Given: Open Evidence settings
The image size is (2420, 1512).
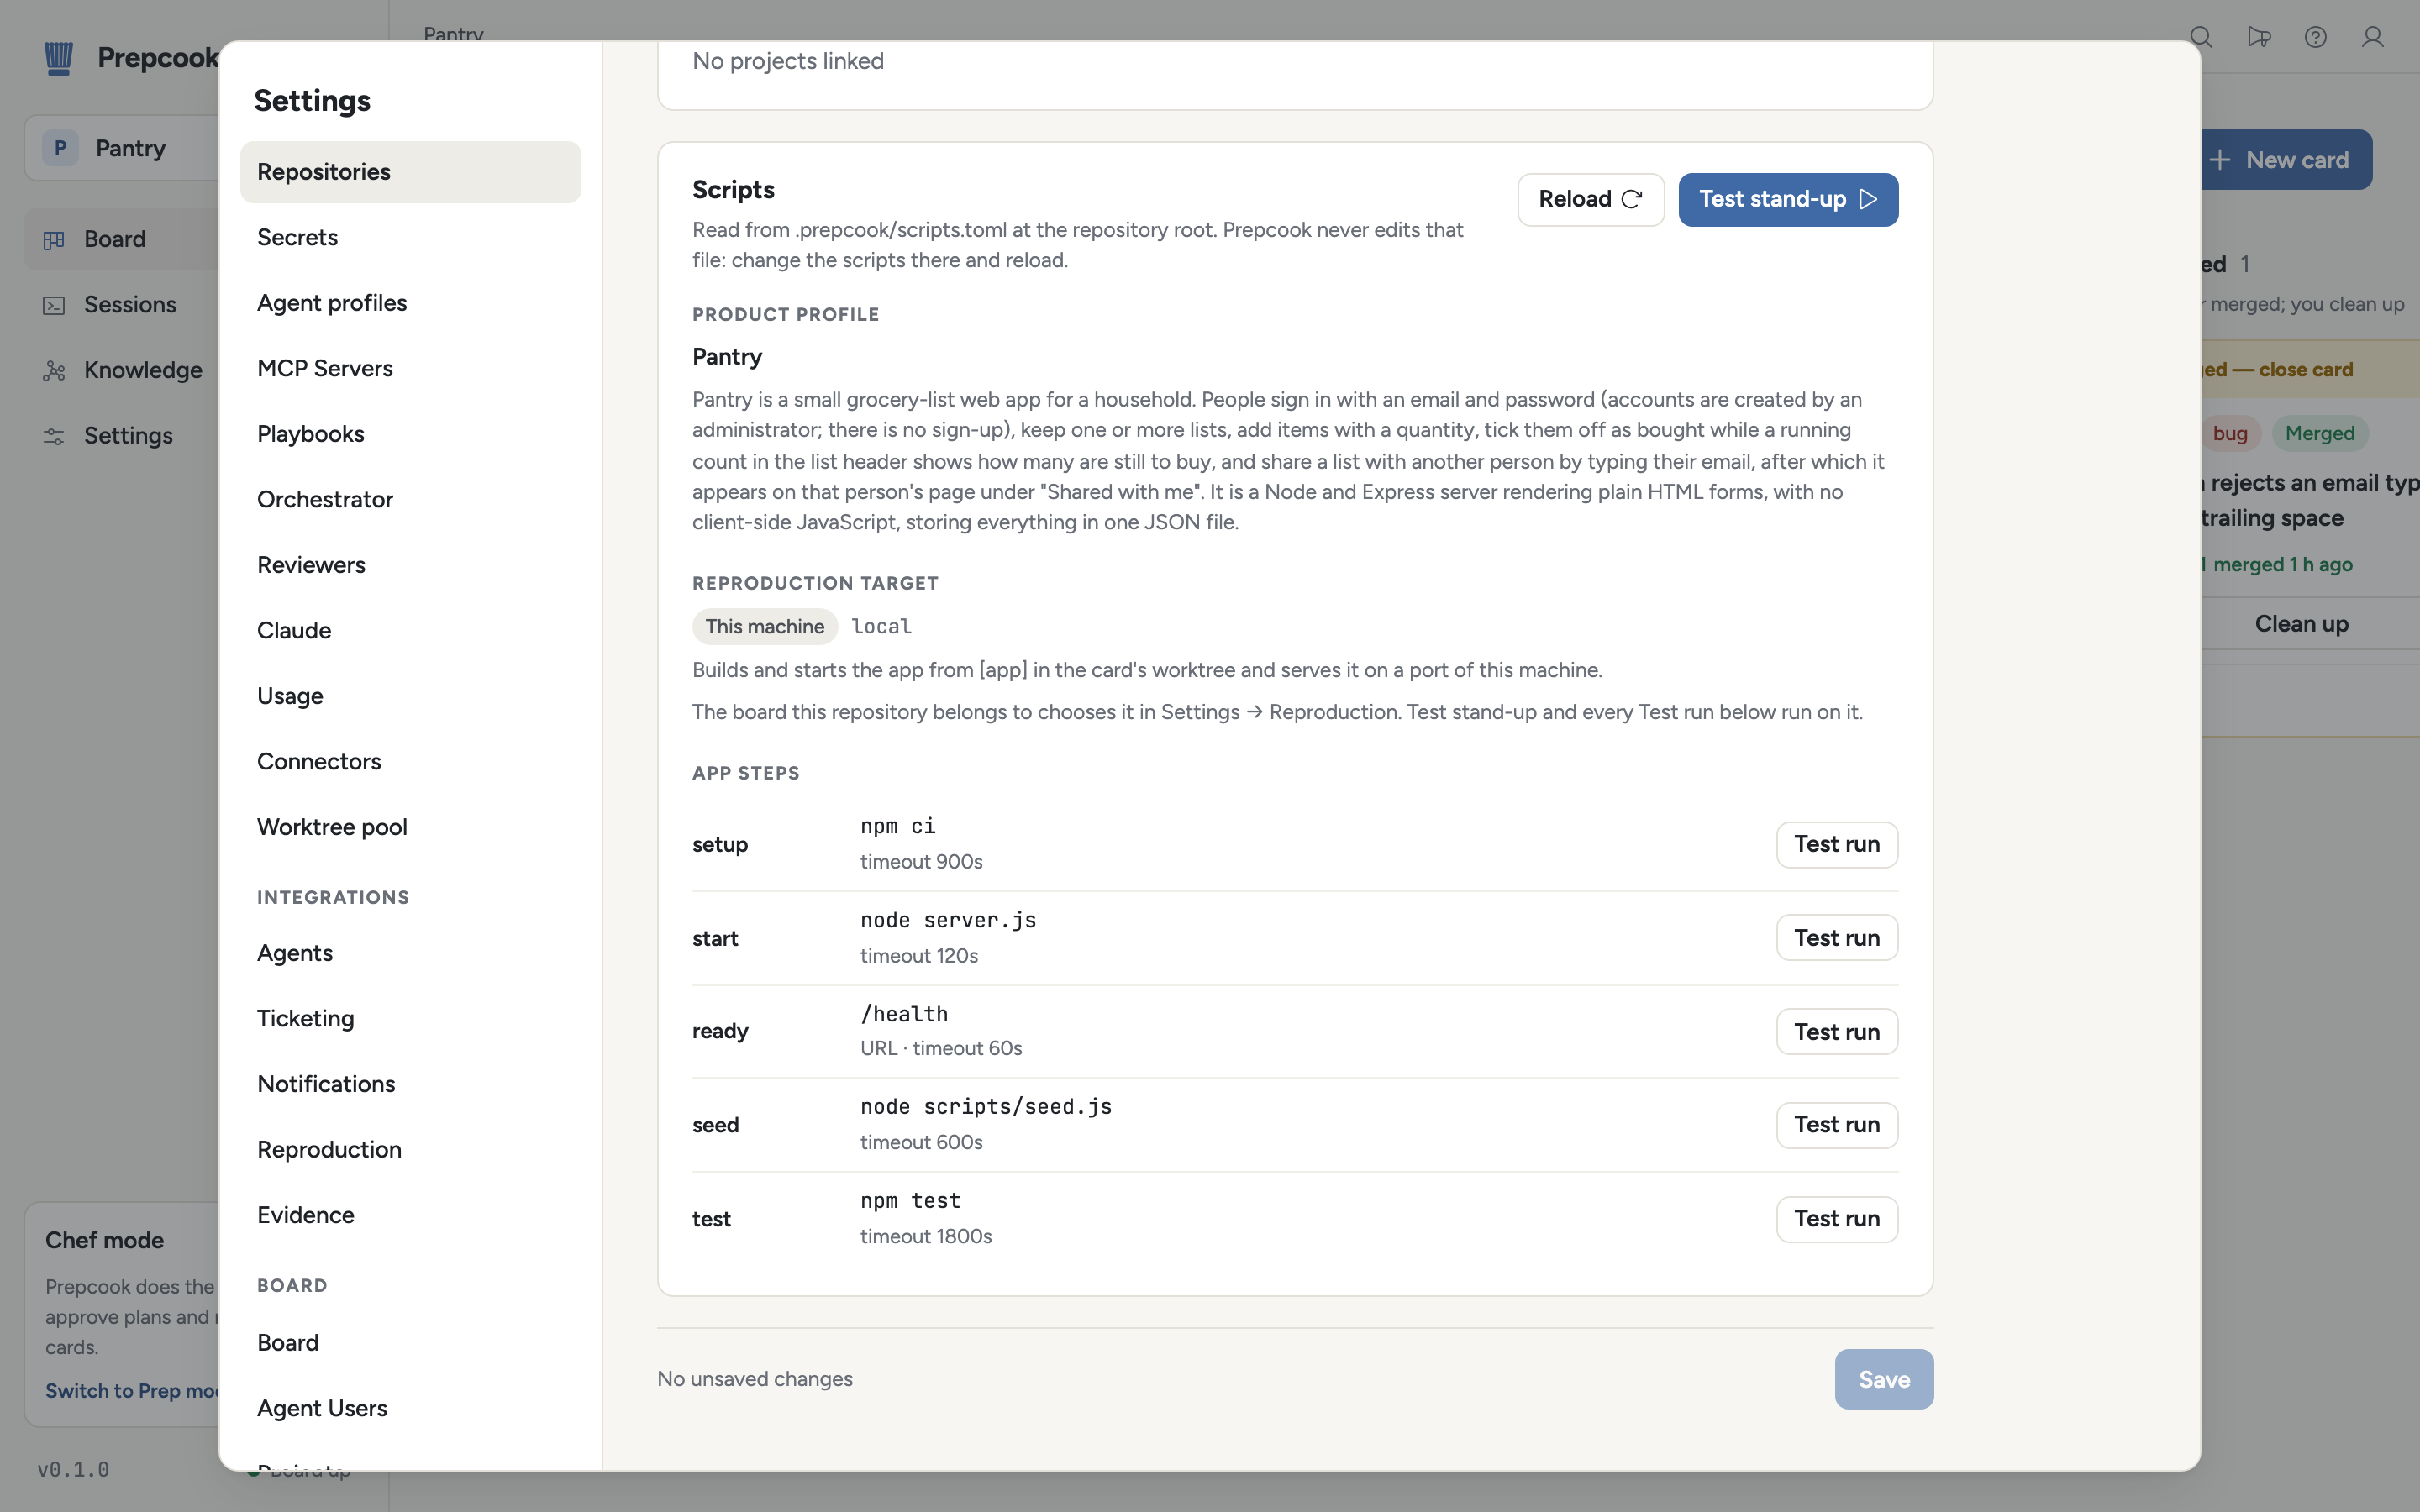Looking at the screenshot, I should [x=410, y=1215].
